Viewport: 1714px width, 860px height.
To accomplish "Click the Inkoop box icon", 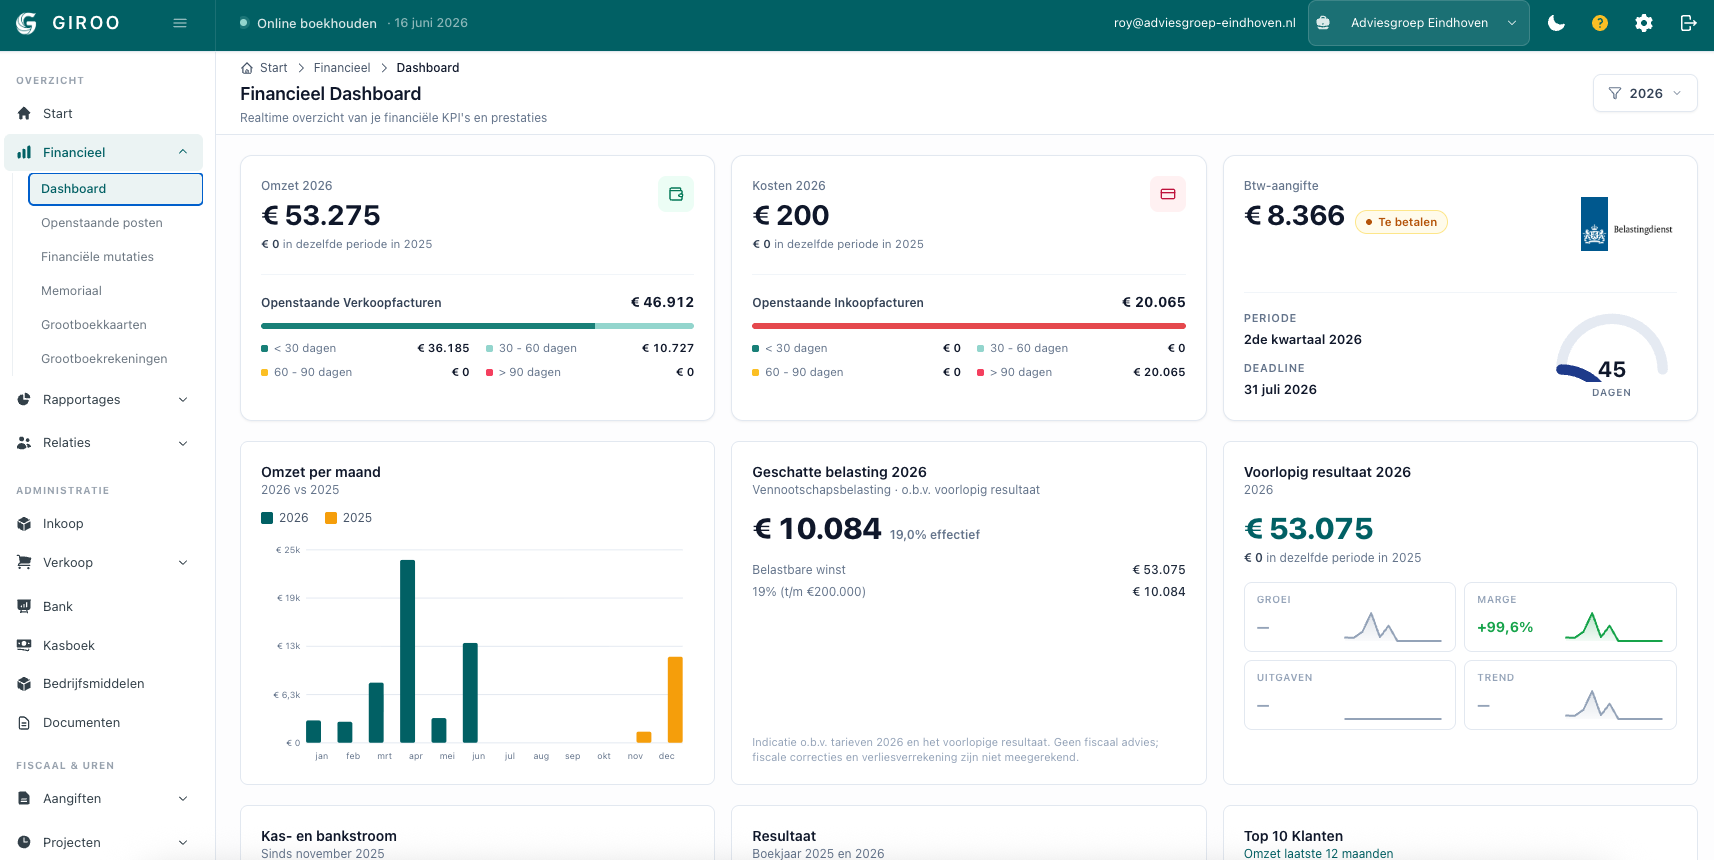I will 24,524.
